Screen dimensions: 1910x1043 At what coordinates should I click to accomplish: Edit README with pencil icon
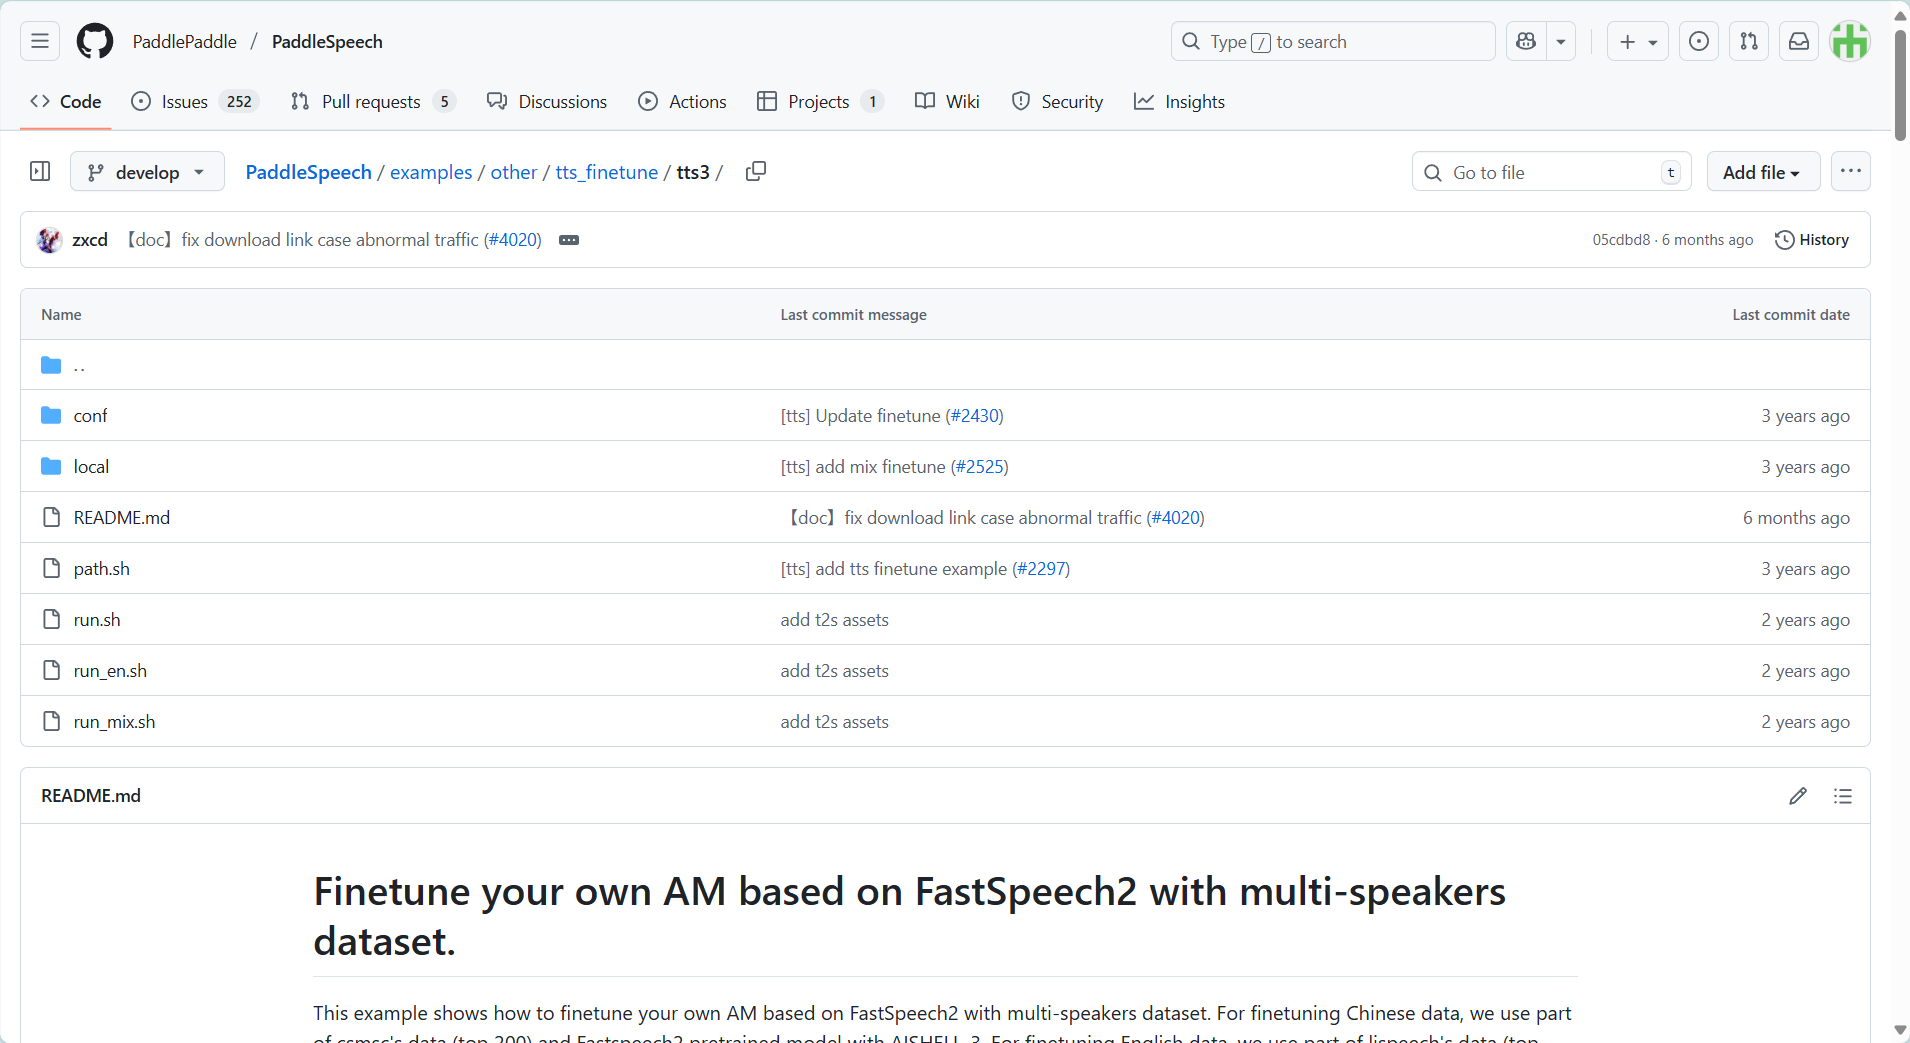pyautogui.click(x=1798, y=796)
